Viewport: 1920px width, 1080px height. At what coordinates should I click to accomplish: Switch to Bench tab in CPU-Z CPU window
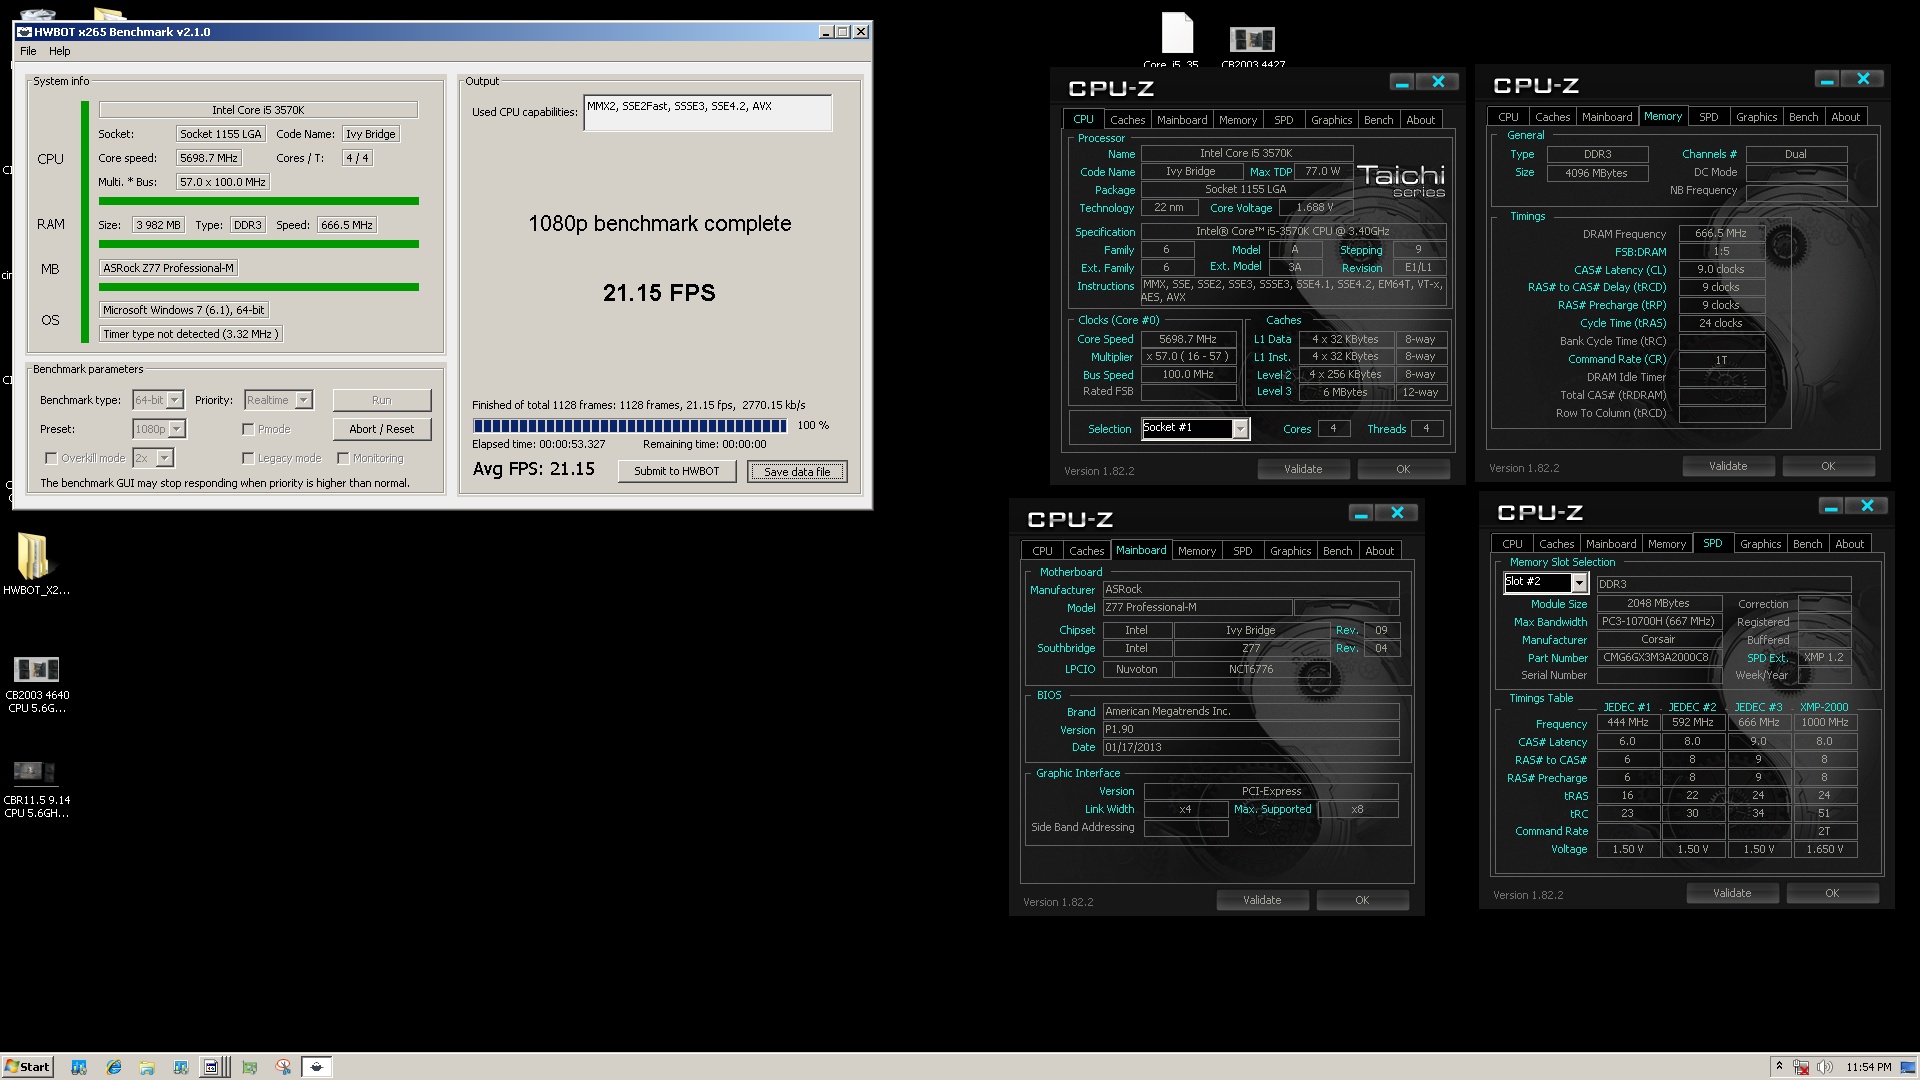(1378, 120)
